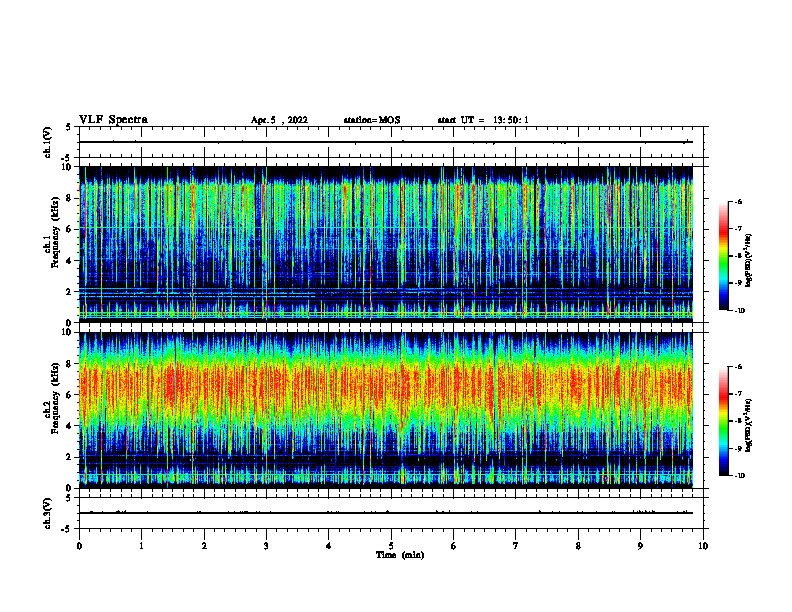
Task: Click the ch.3 voltage waveform trace
Action: 386,513
